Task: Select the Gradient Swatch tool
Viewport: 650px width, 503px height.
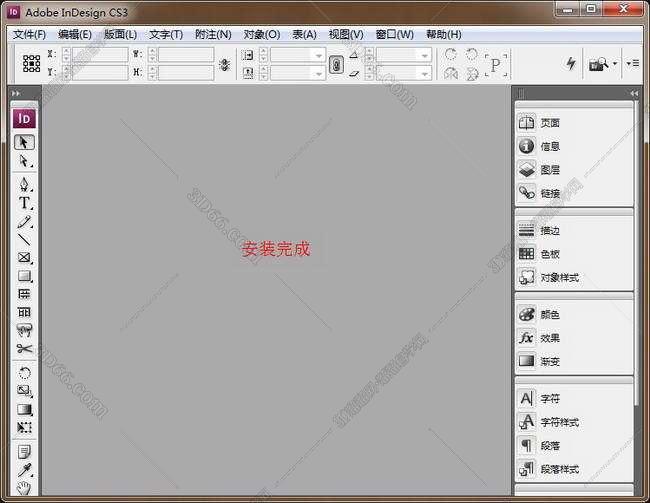Action: (x=25, y=410)
